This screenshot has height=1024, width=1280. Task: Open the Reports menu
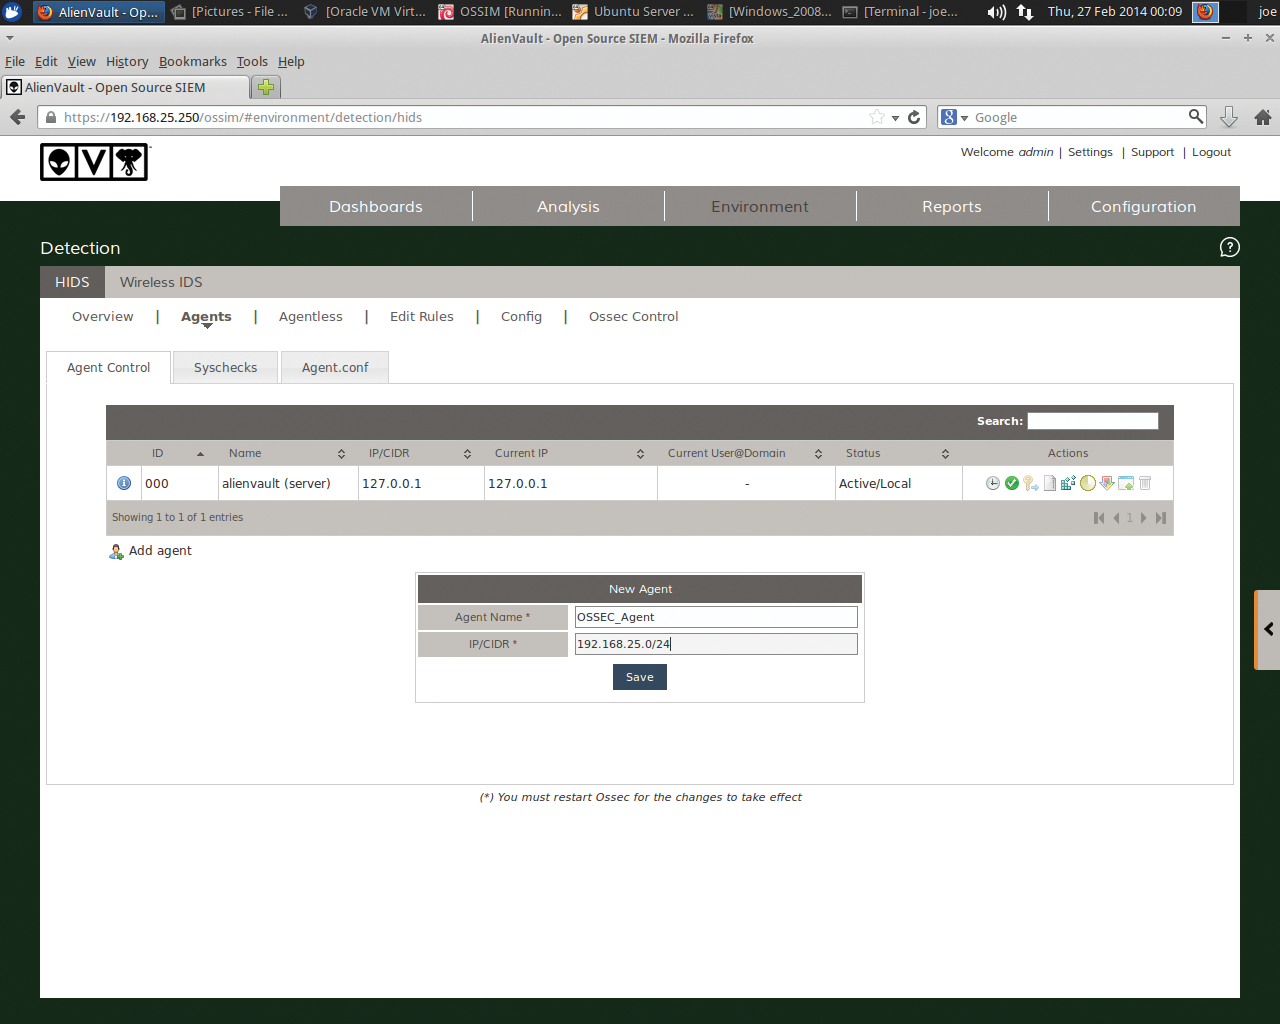tap(952, 206)
